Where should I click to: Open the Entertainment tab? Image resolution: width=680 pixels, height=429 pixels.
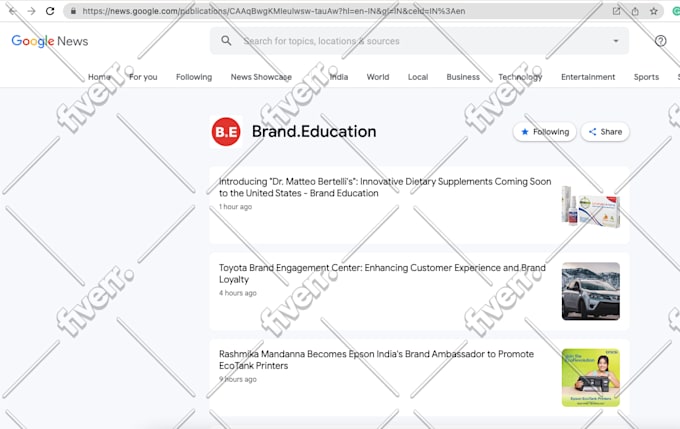tap(588, 77)
